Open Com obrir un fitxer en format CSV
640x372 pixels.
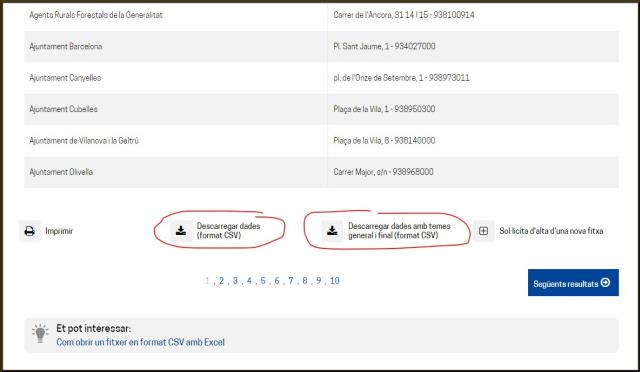[x=140, y=342]
